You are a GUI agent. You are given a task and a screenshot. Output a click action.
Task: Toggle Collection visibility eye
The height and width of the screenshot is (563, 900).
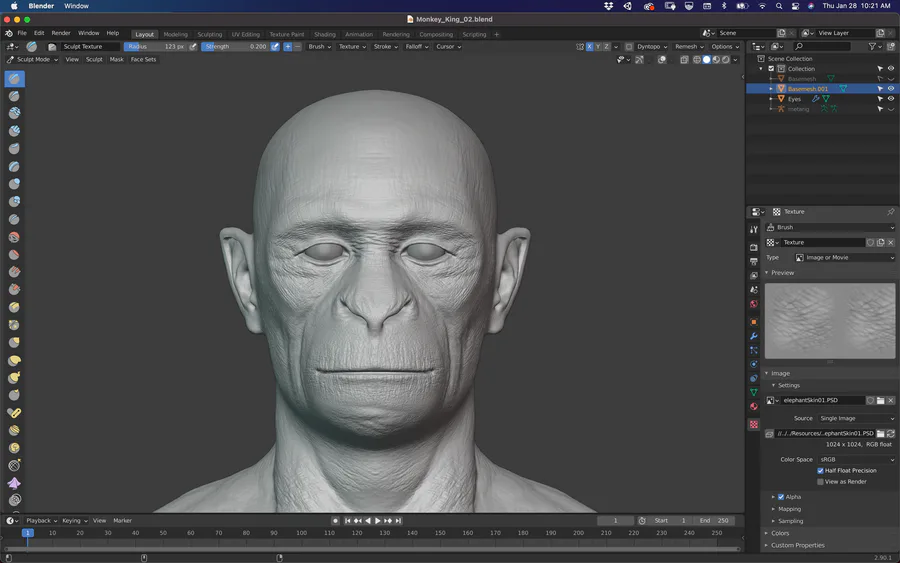point(891,68)
